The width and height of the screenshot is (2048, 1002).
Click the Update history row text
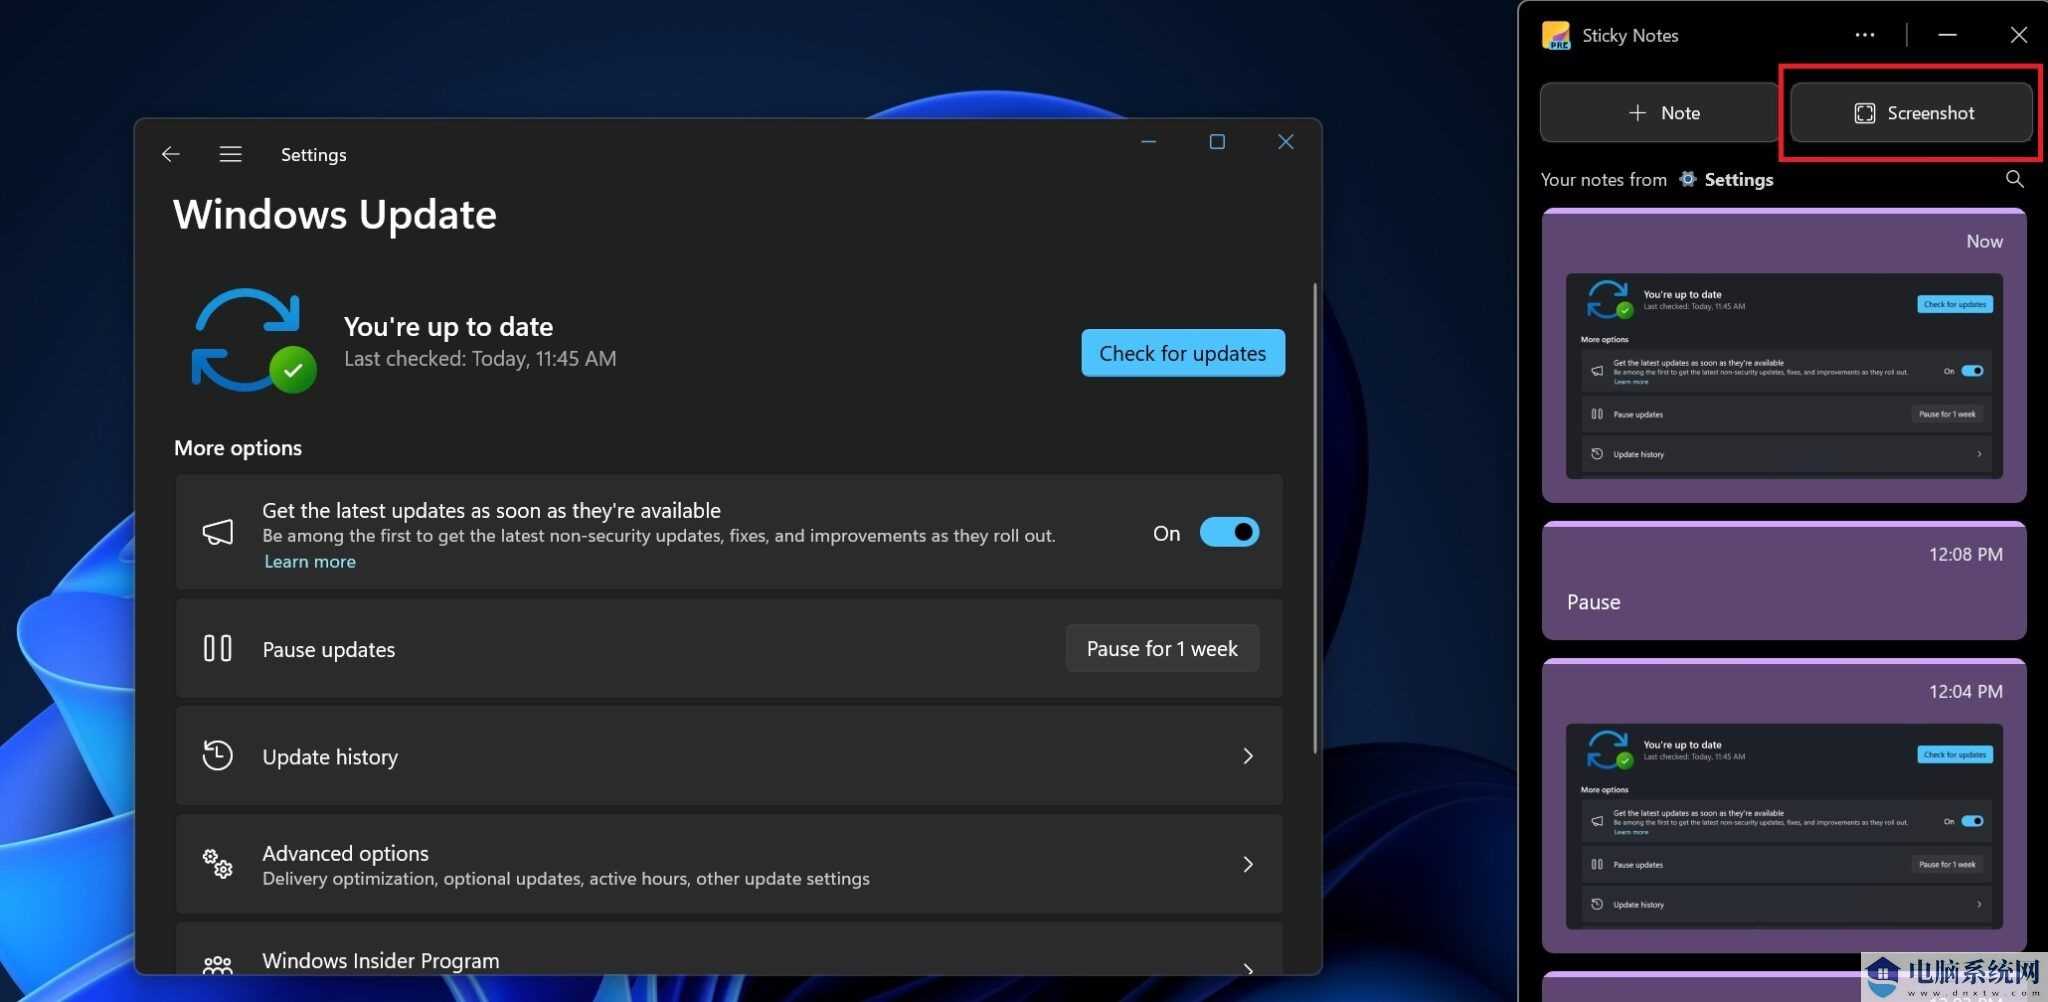330,757
